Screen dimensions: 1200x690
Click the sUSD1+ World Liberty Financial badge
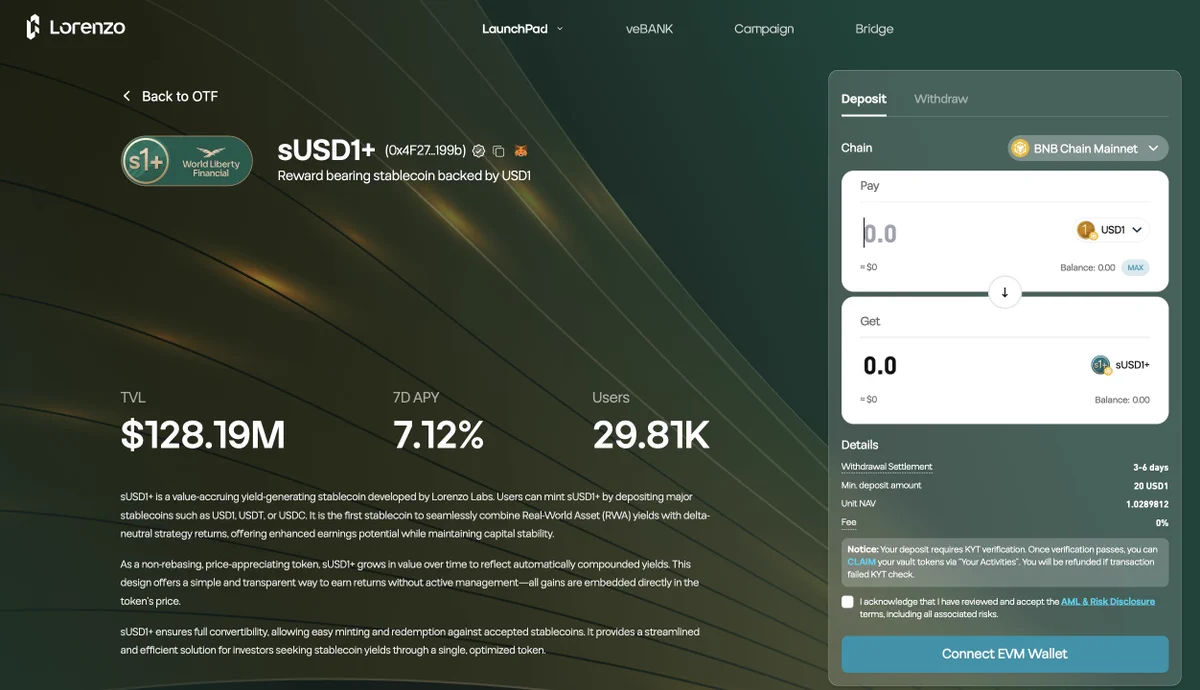point(186,161)
